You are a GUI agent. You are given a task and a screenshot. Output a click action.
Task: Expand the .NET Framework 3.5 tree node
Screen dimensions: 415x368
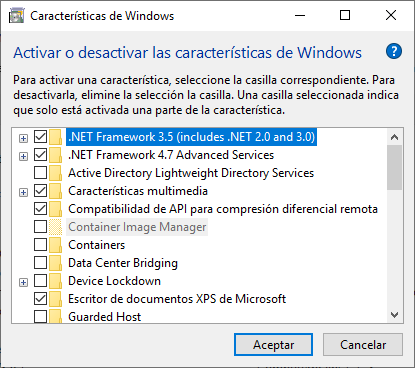23,138
